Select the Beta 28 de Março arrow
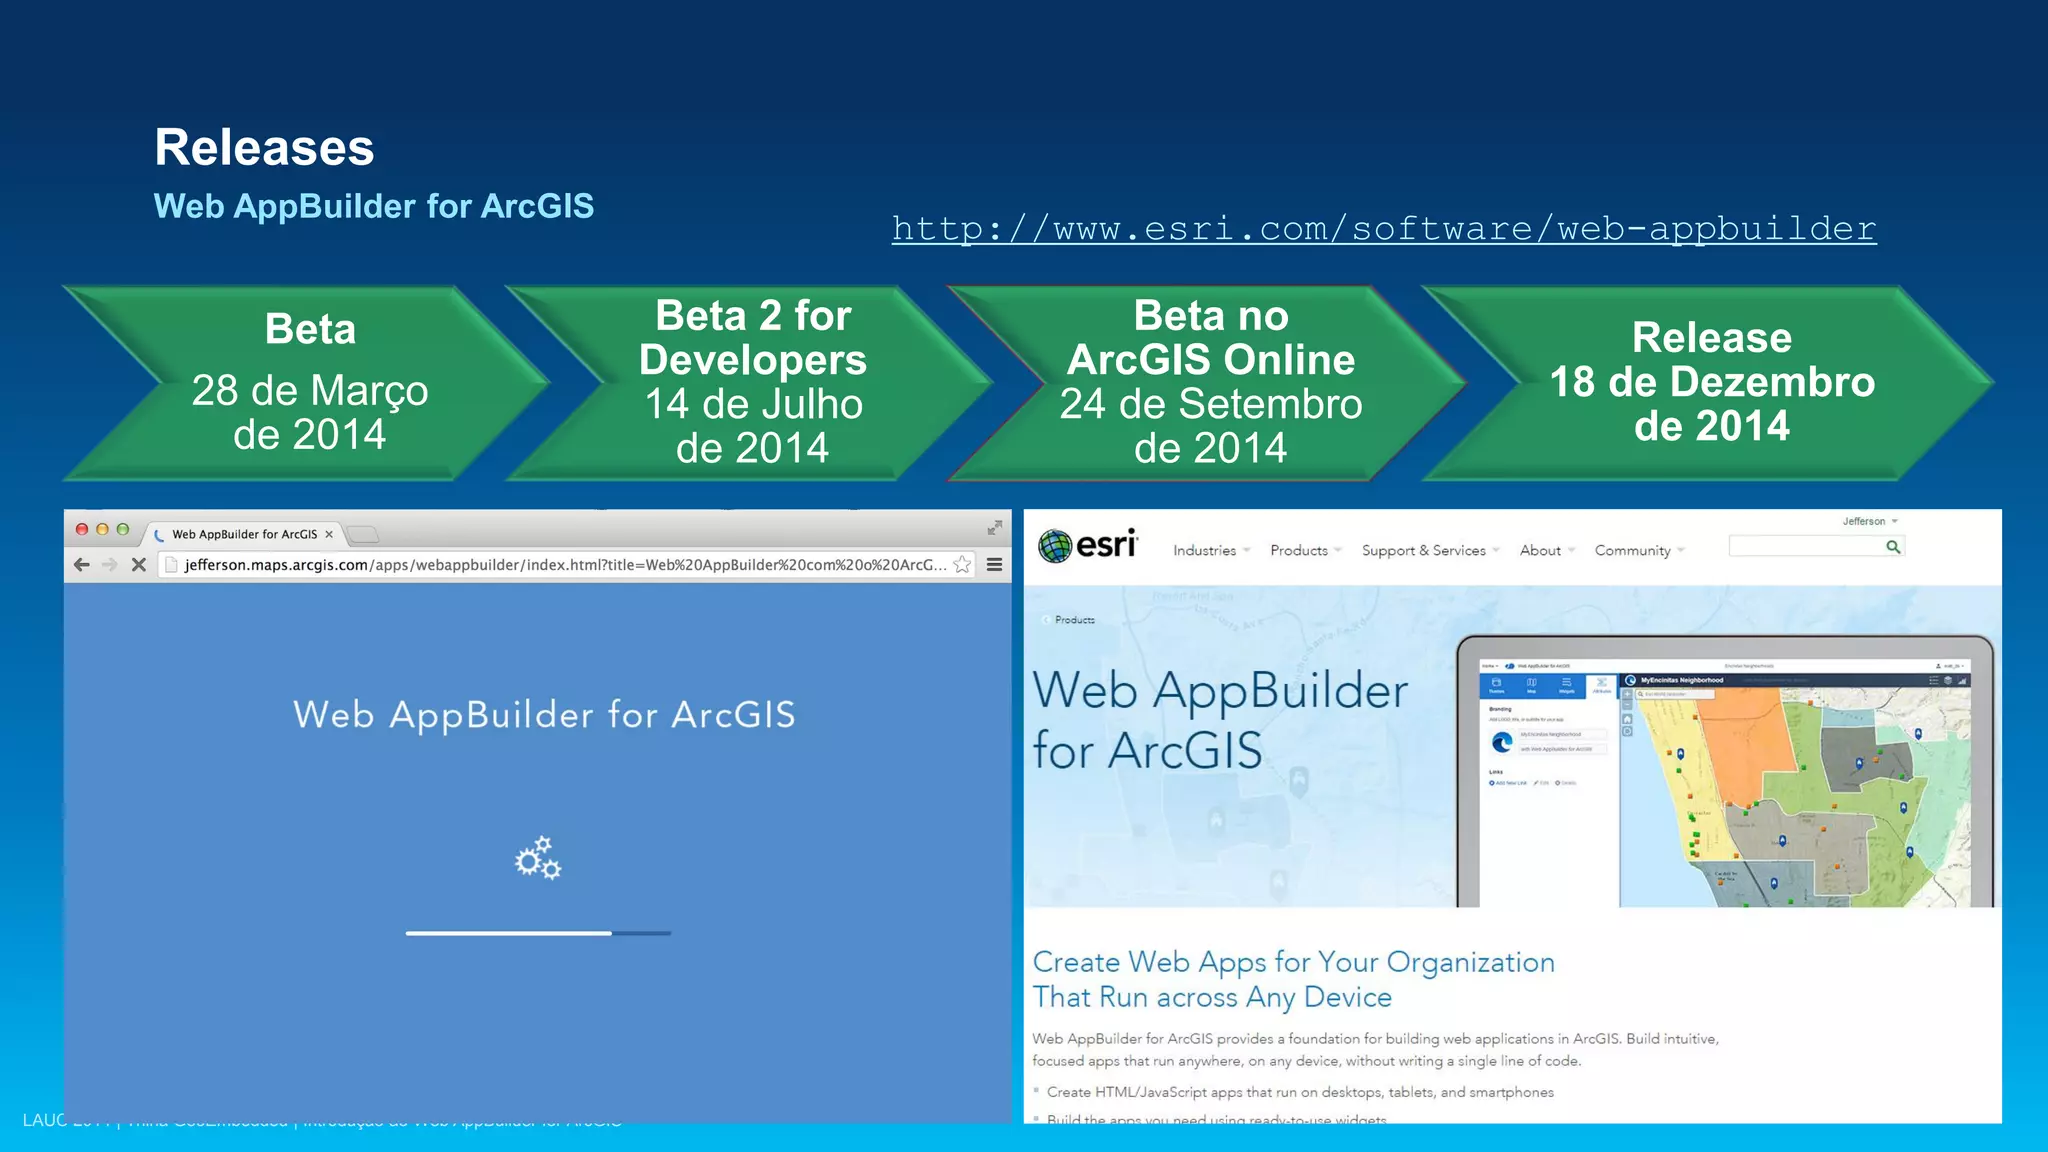2048x1152 pixels. (306, 383)
